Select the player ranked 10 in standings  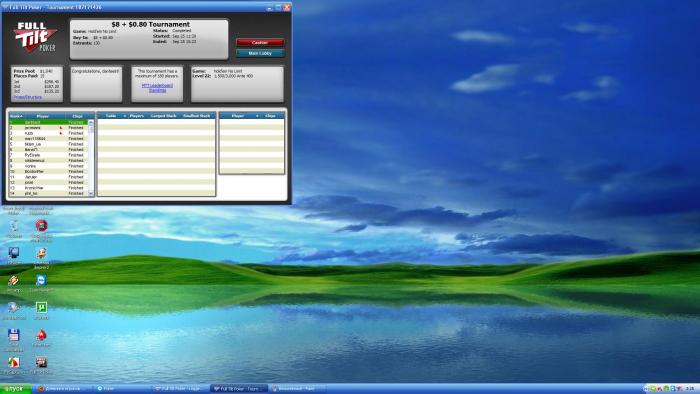pyautogui.click(x=48, y=171)
